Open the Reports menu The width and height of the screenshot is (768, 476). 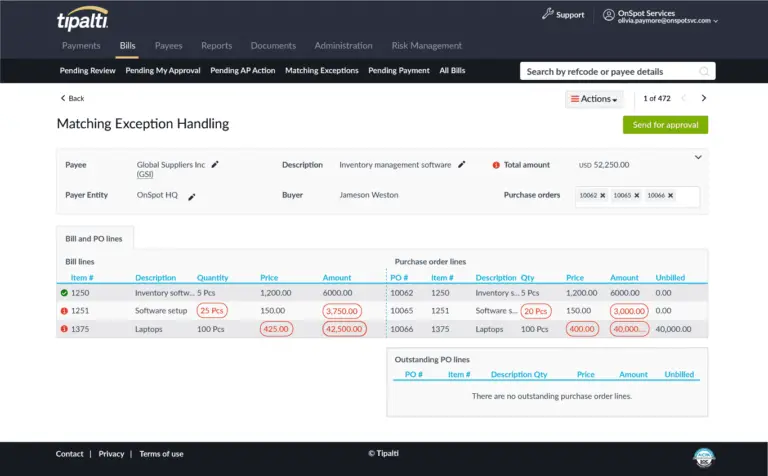pos(216,46)
